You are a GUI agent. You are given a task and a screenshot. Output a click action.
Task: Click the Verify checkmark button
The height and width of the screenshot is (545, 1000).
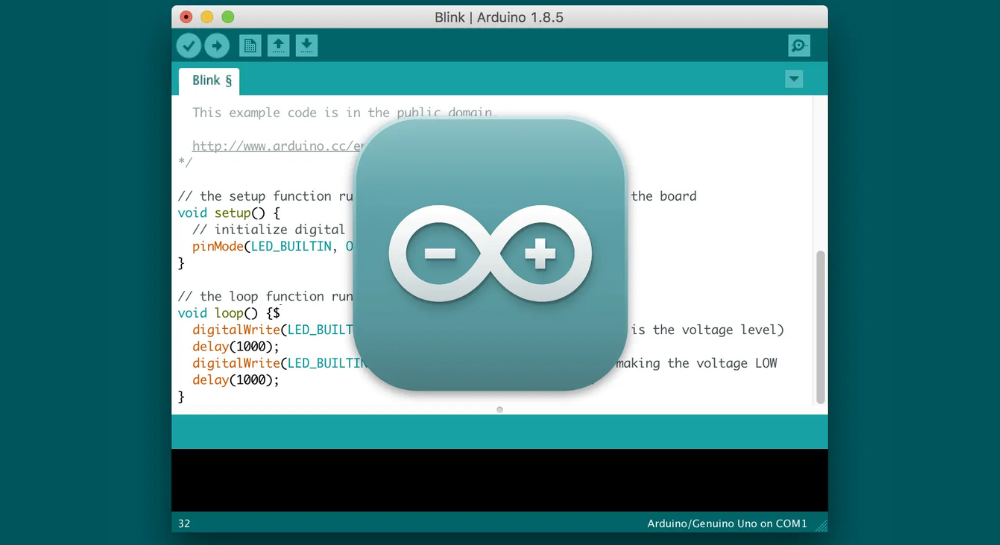189,46
